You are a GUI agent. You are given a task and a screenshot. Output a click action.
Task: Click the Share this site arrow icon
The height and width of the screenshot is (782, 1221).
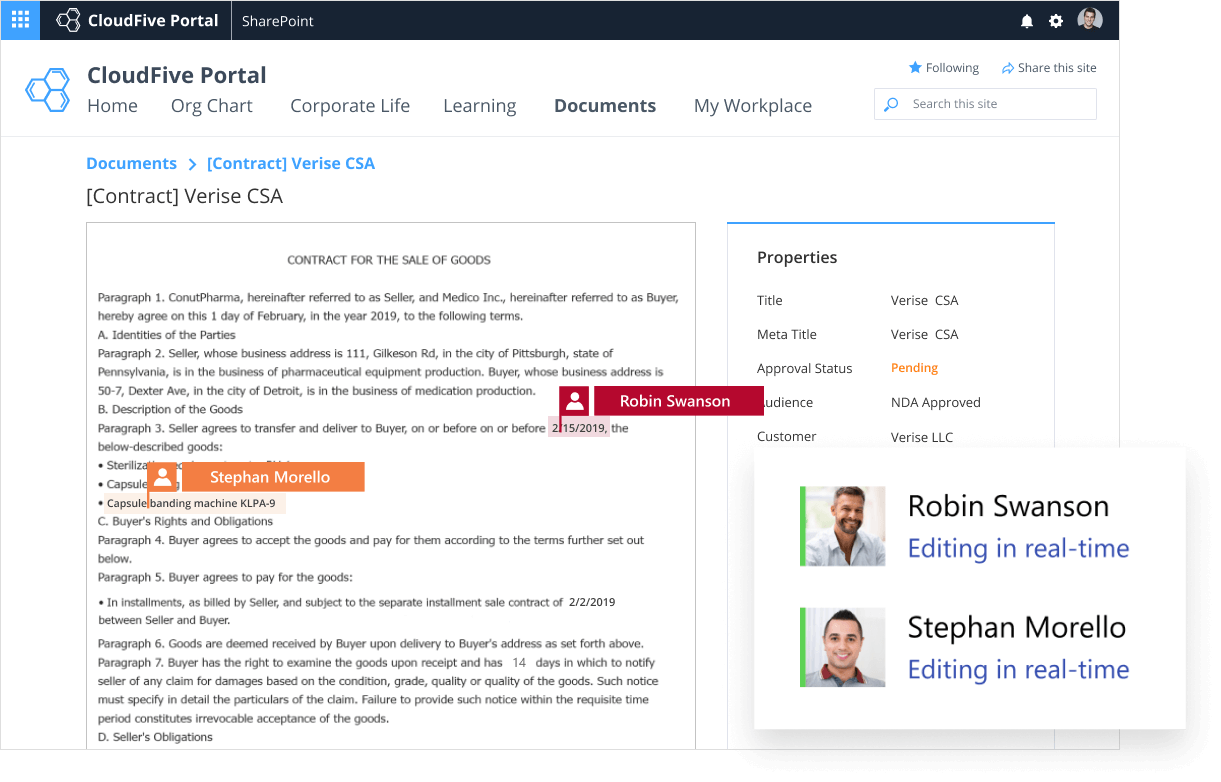pos(1007,68)
